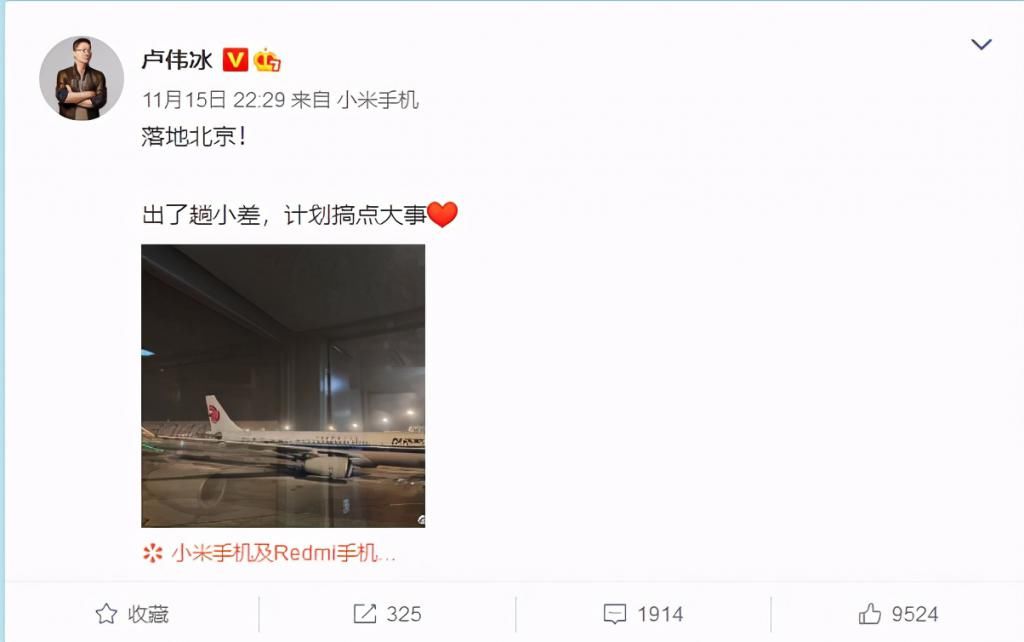
Task: Click the 9524 likes count
Action: click(x=915, y=614)
